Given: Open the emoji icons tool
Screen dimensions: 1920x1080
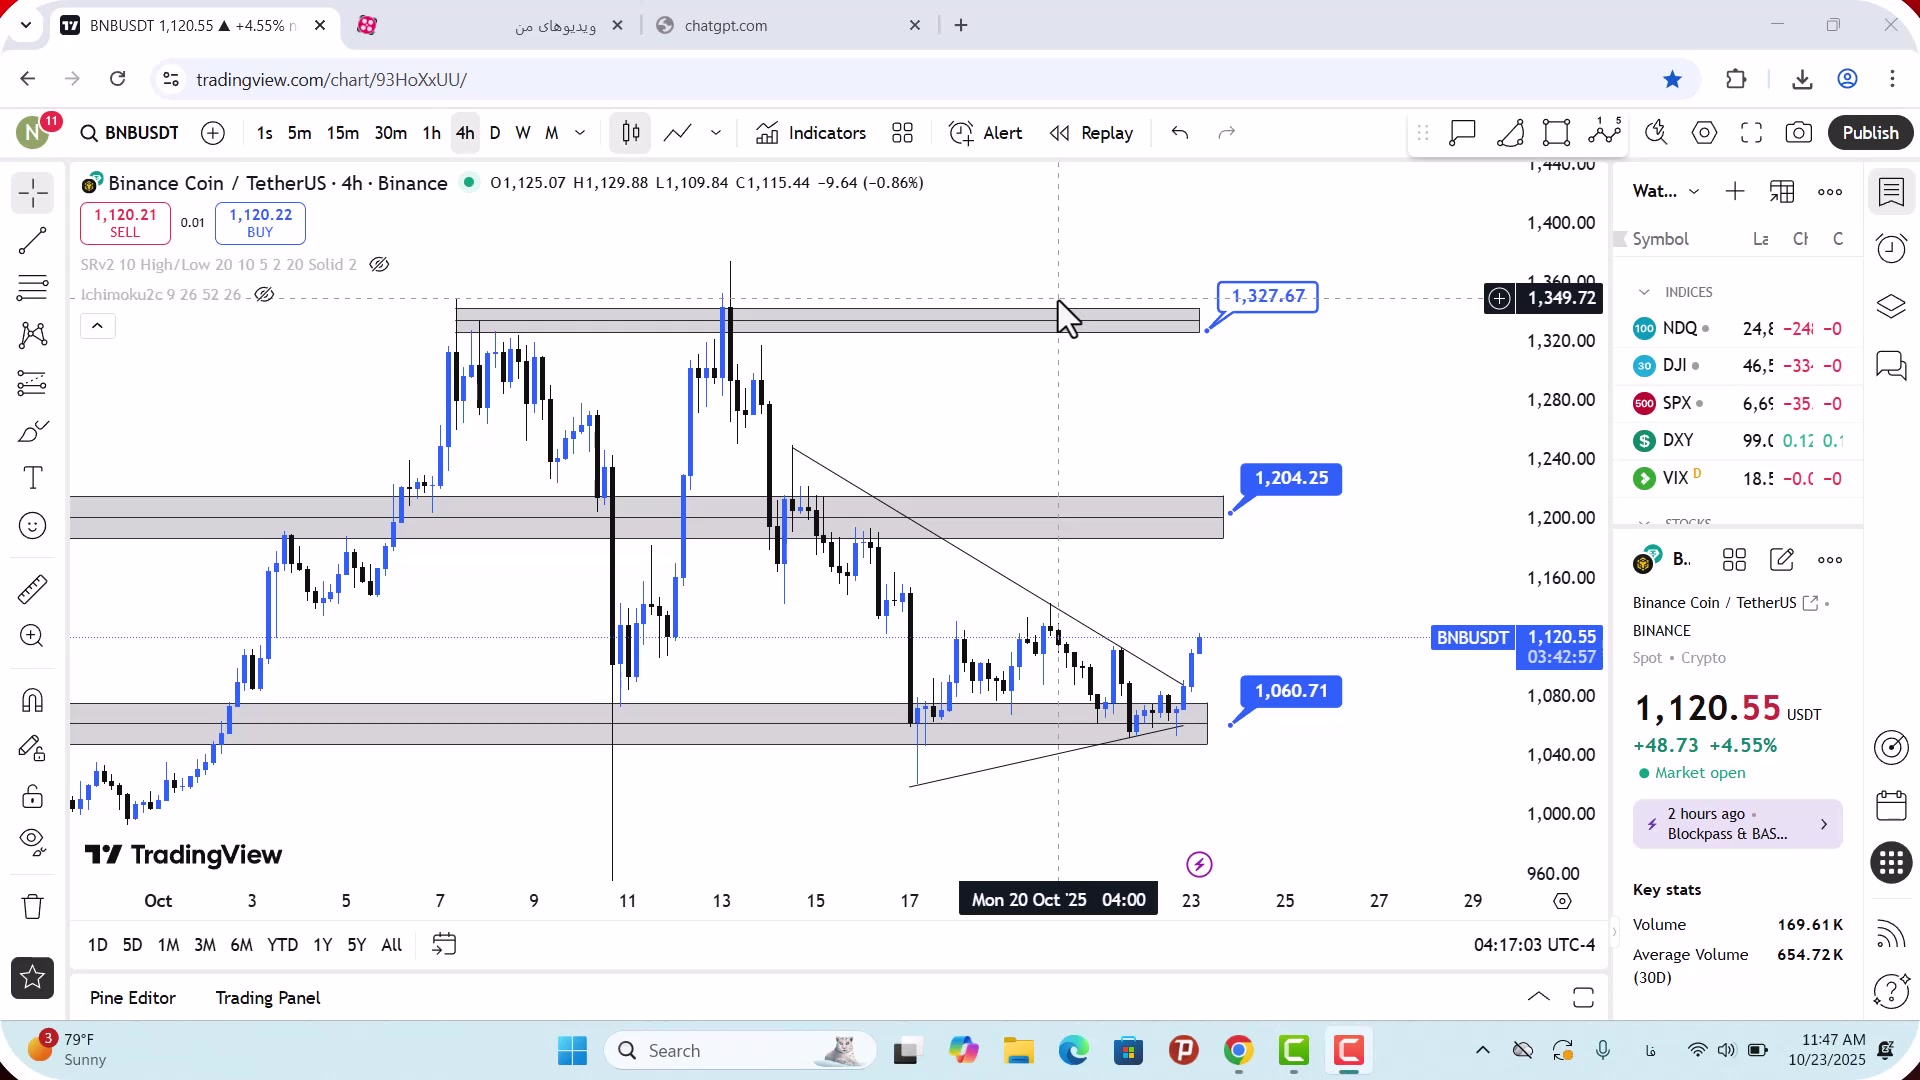Looking at the screenshot, I should point(33,526).
